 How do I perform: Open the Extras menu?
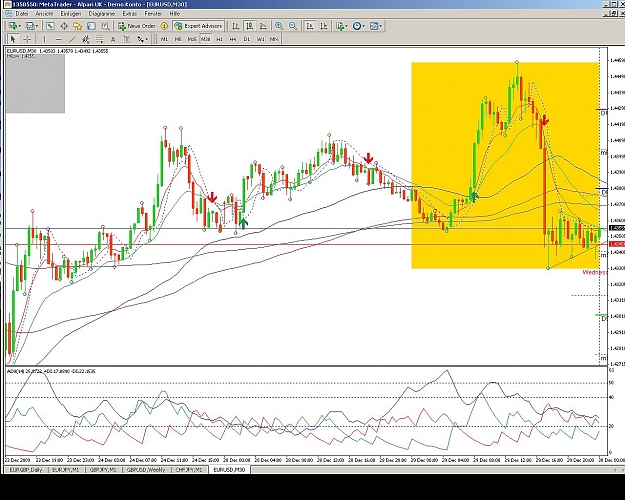coord(130,14)
